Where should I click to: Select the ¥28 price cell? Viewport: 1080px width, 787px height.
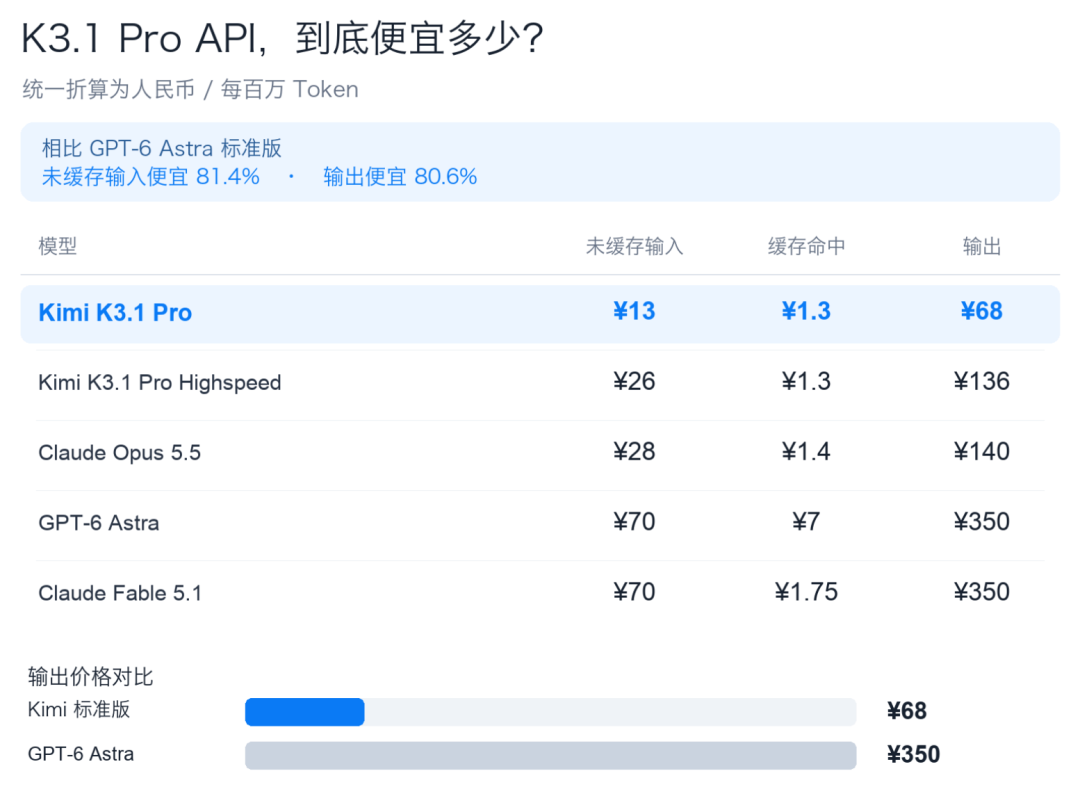point(634,452)
